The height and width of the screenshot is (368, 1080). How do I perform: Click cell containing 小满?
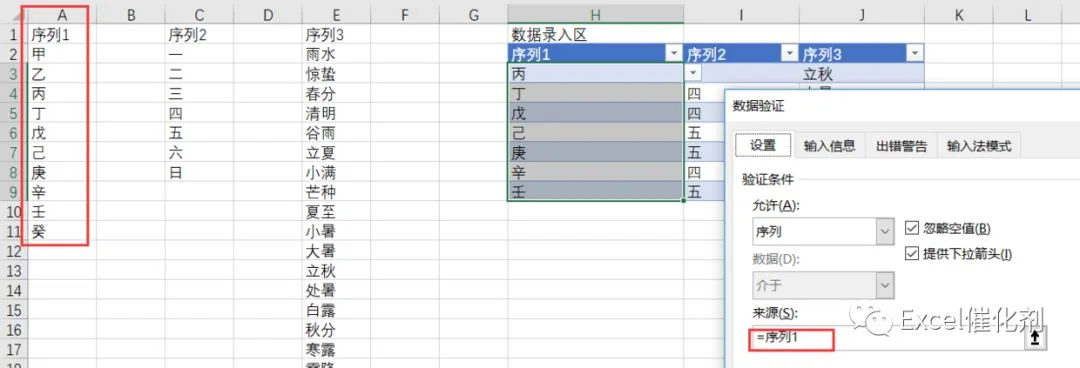coord(336,172)
